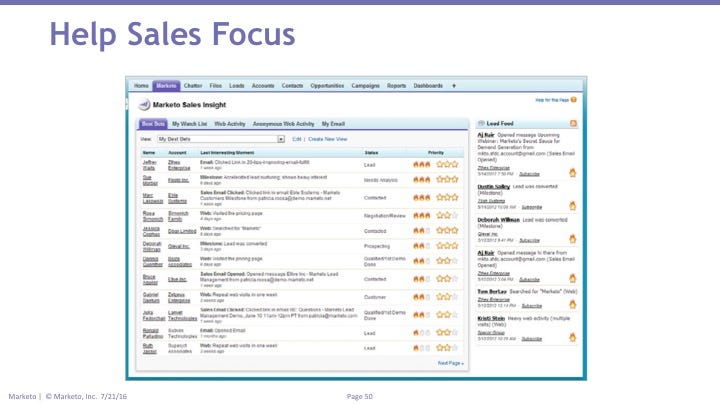
Task: Click the priority stars in the Prospecting row
Action: (447, 246)
